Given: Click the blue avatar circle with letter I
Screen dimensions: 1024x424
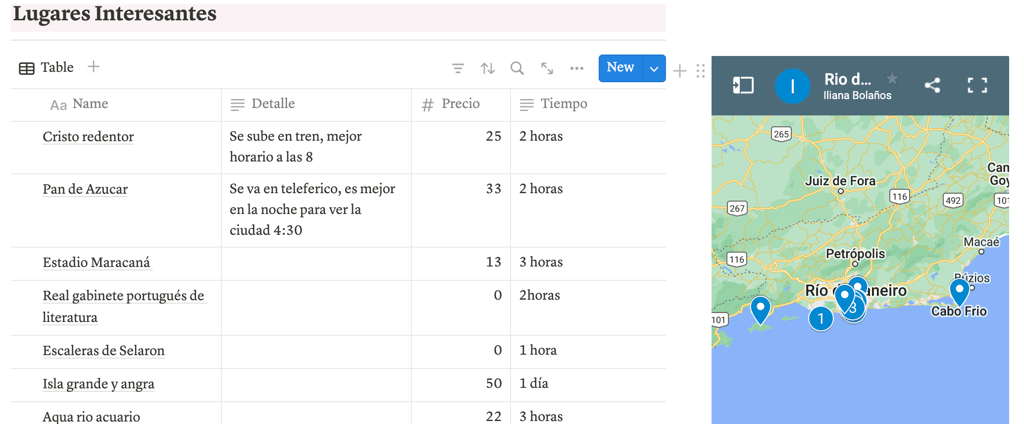Looking at the screenshot, I should point(792,86).
